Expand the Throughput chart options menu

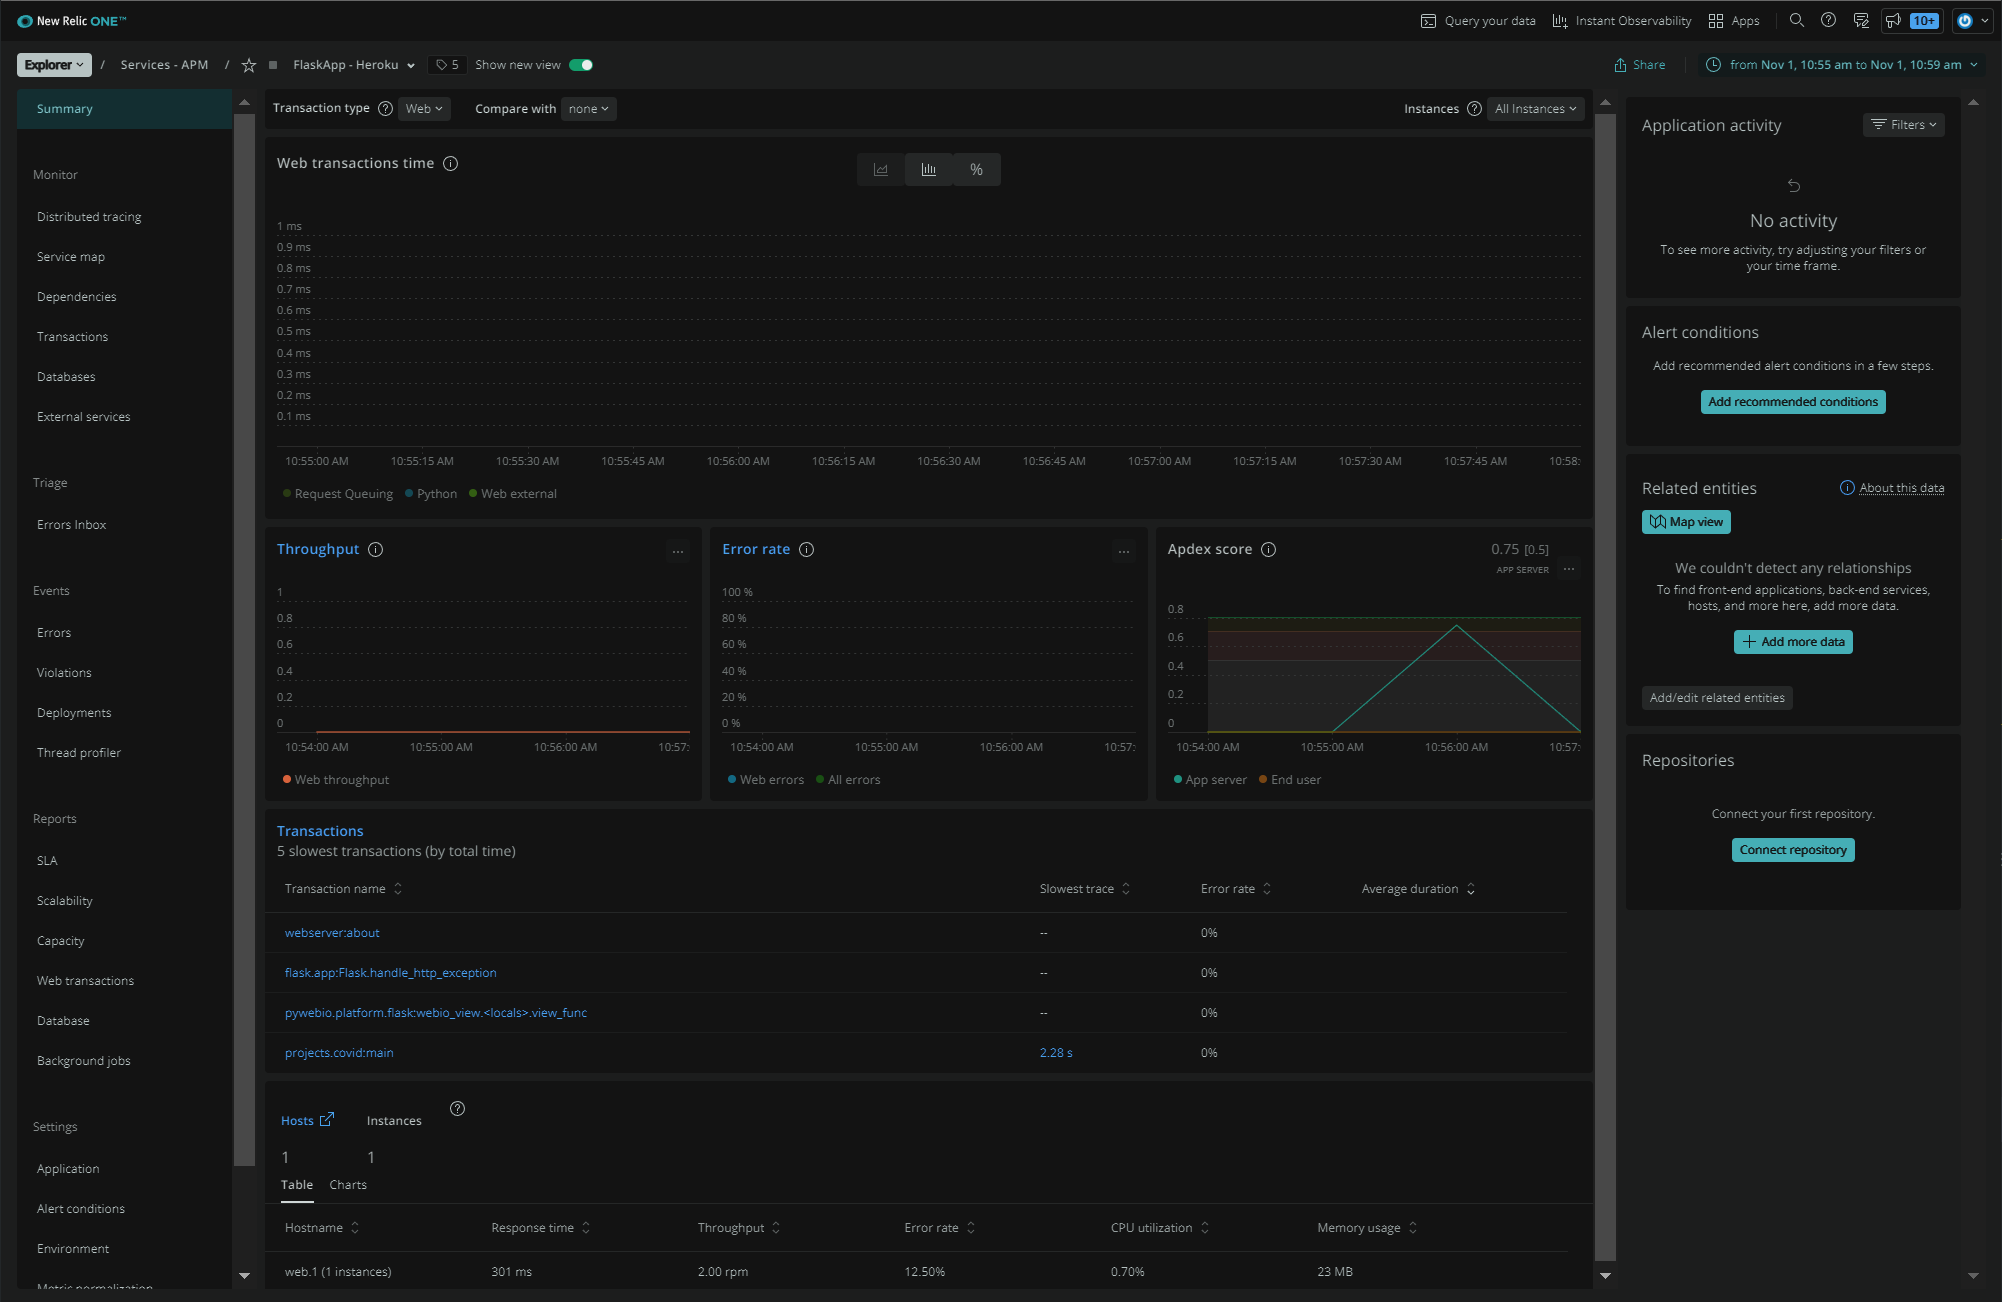pyautogui.click(x=676, y=552)
